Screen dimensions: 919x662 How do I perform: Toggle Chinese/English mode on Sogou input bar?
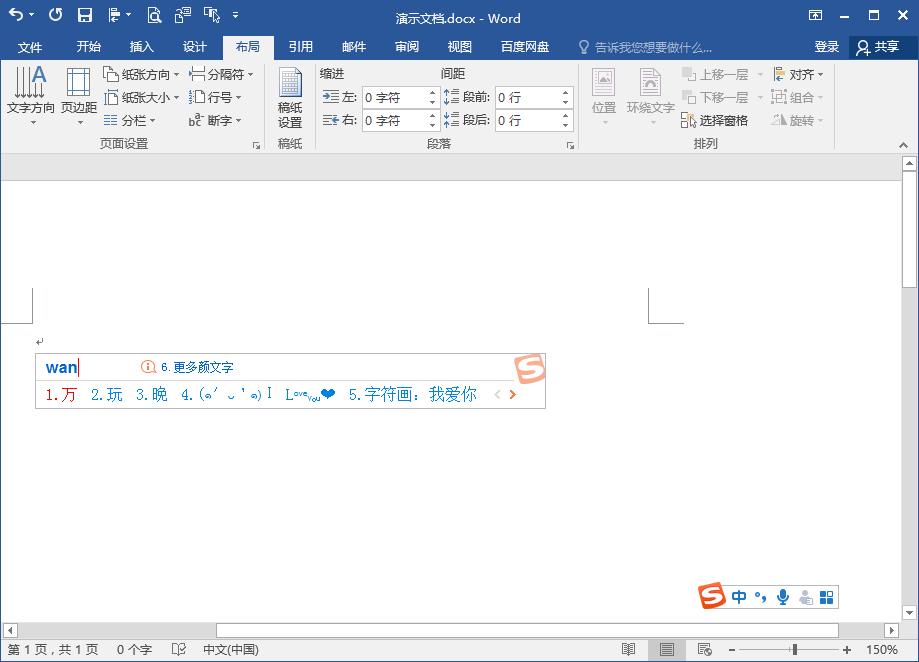738,596
